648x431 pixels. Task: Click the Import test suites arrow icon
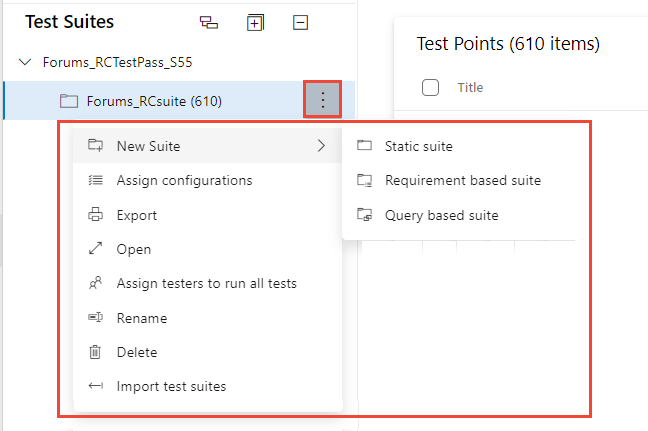96,386
